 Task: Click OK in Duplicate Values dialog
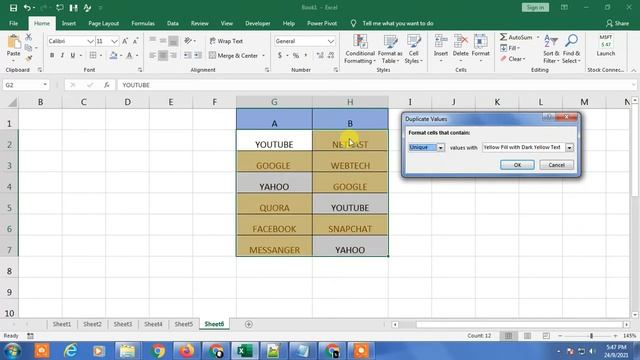tap(517, 165)
